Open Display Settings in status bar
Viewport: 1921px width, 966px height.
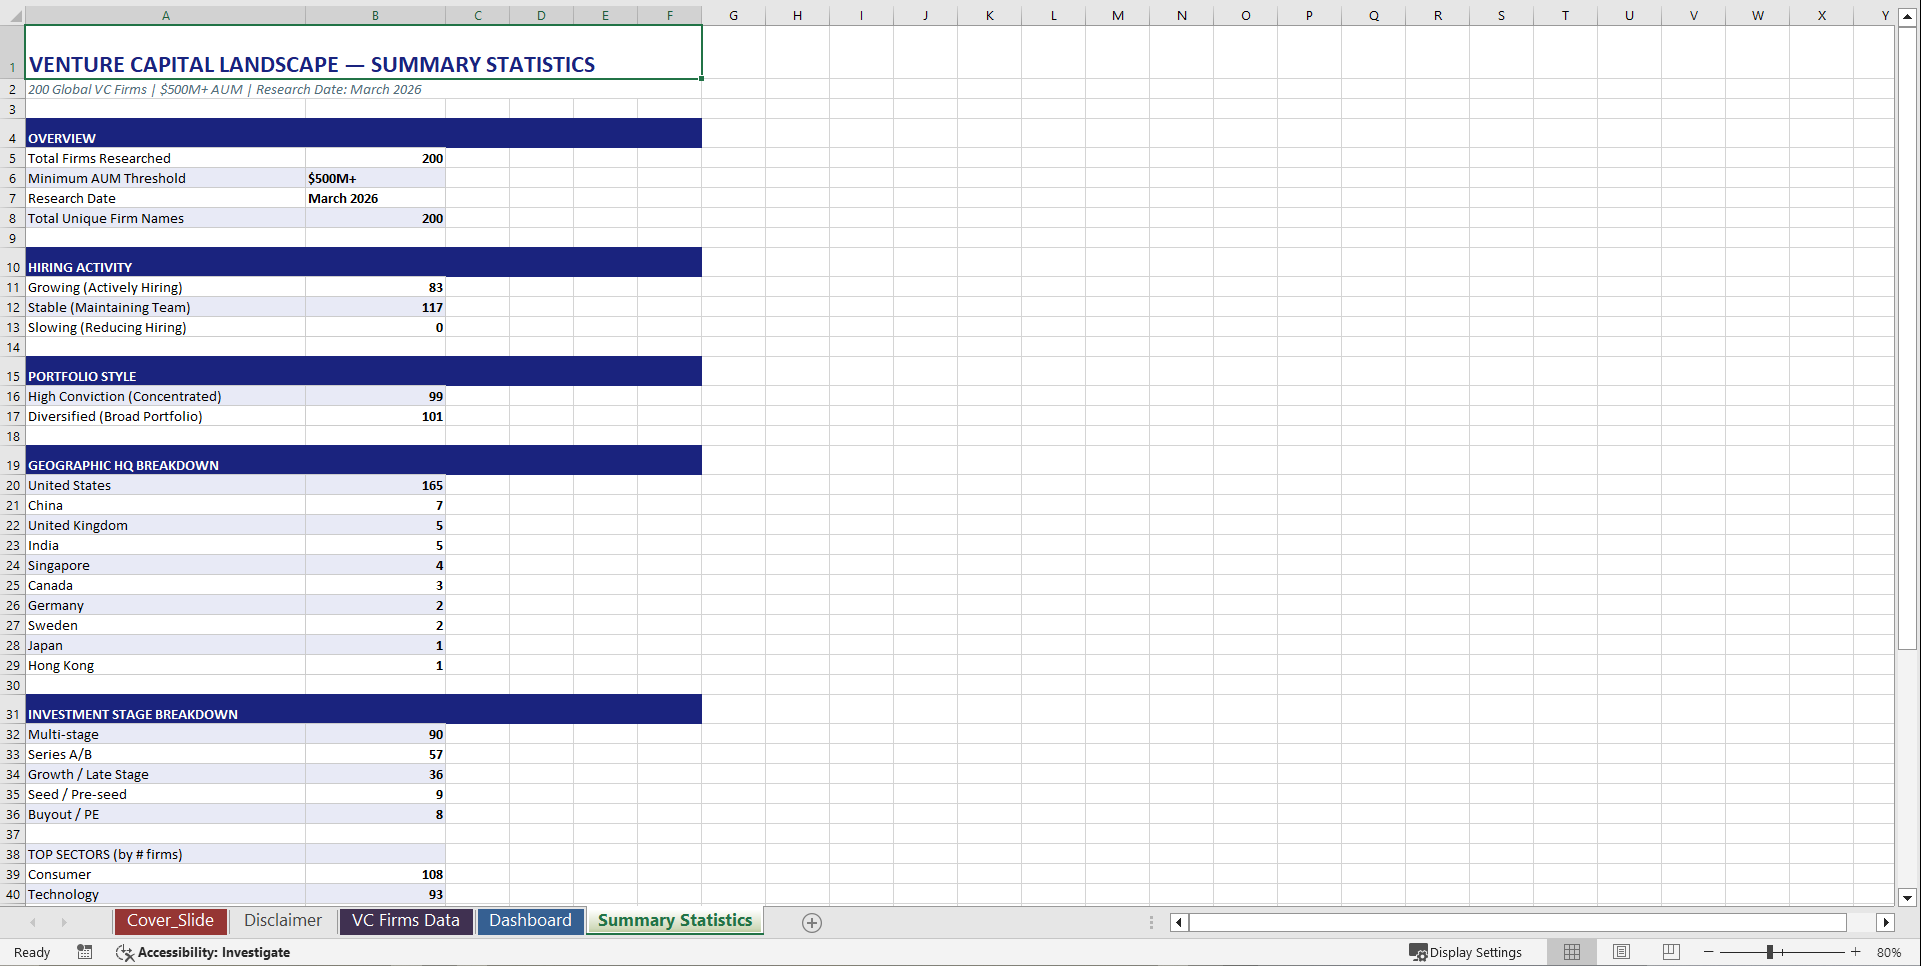[x=1466, y=952]
